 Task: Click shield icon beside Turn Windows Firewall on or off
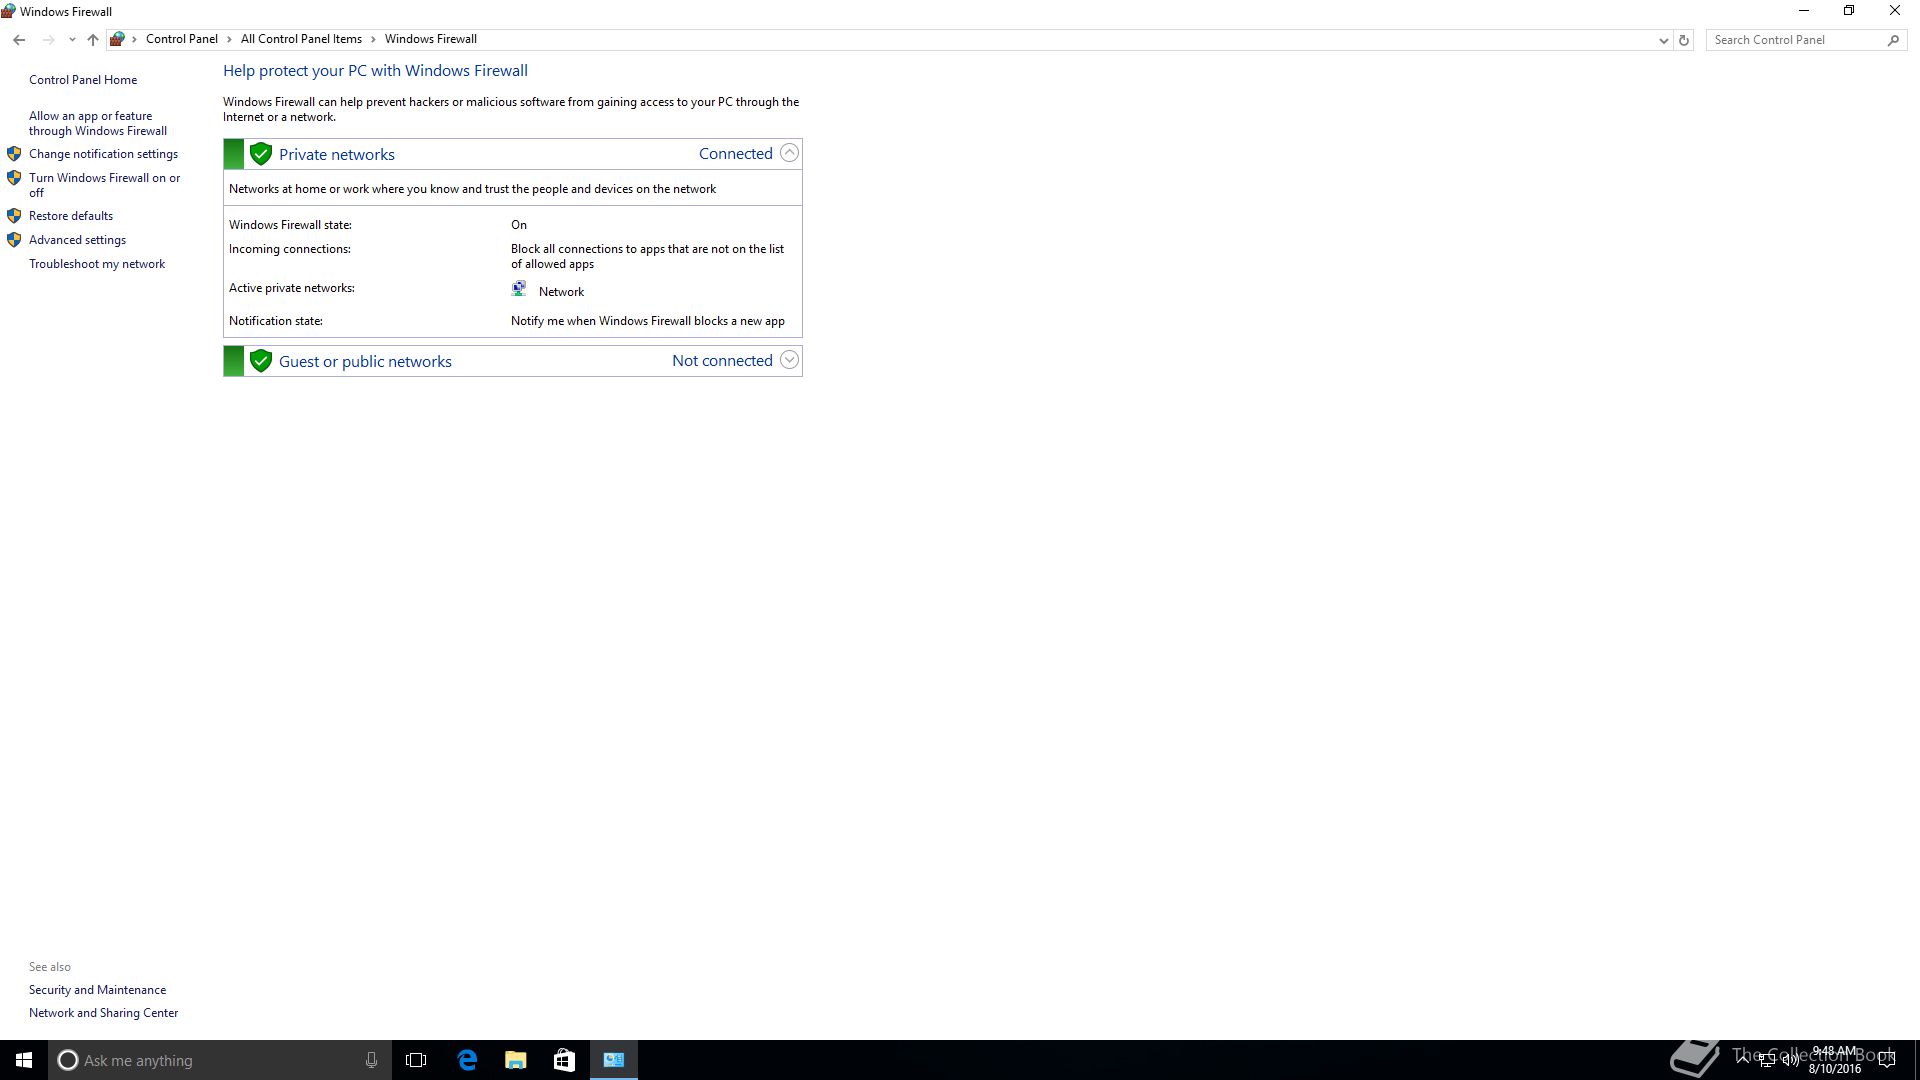14,178
